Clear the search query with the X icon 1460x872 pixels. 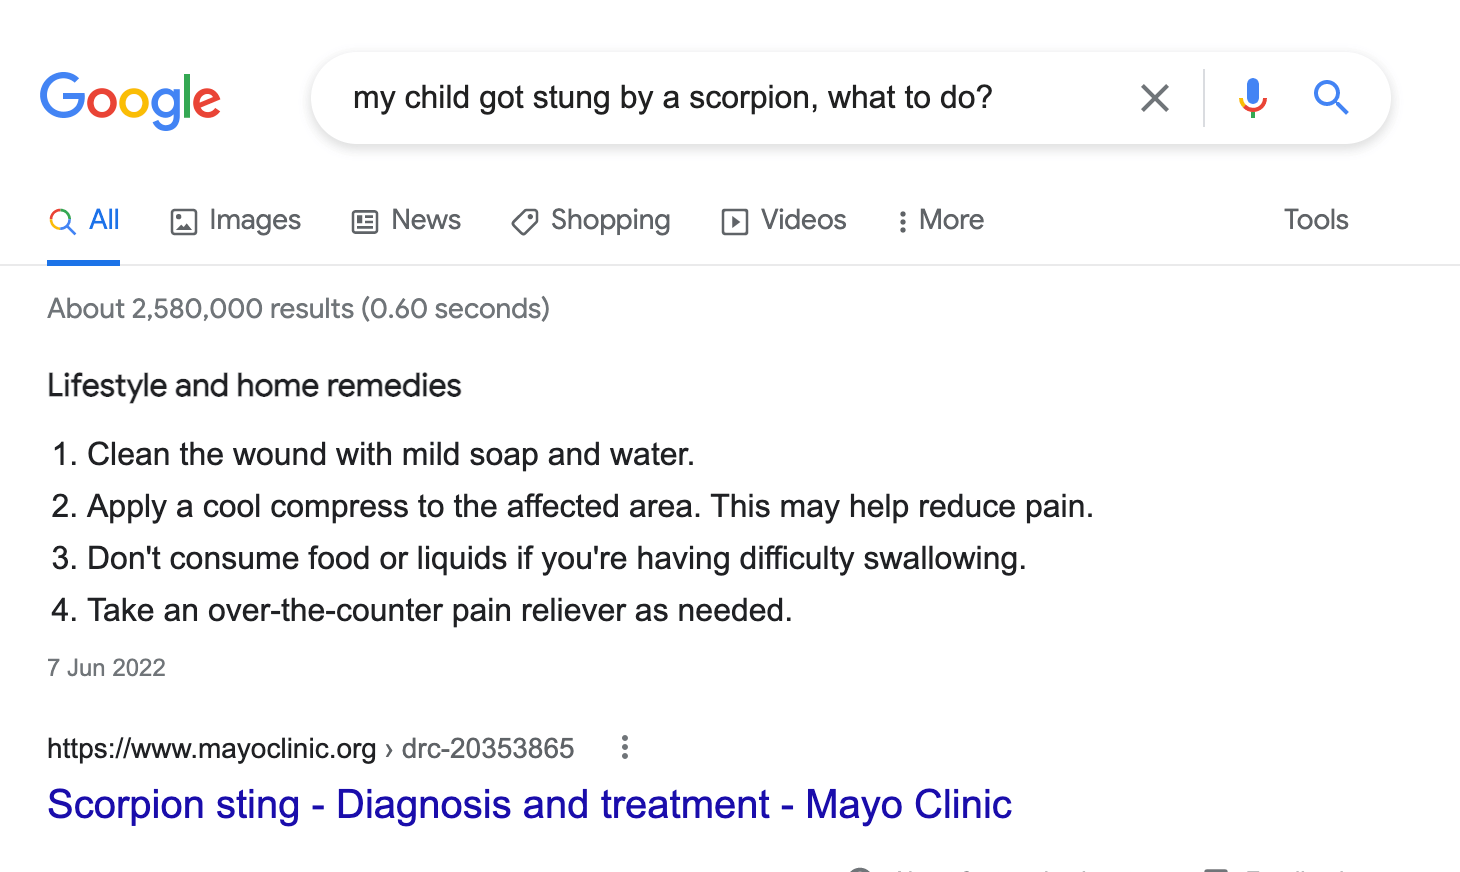(1155, 98)
